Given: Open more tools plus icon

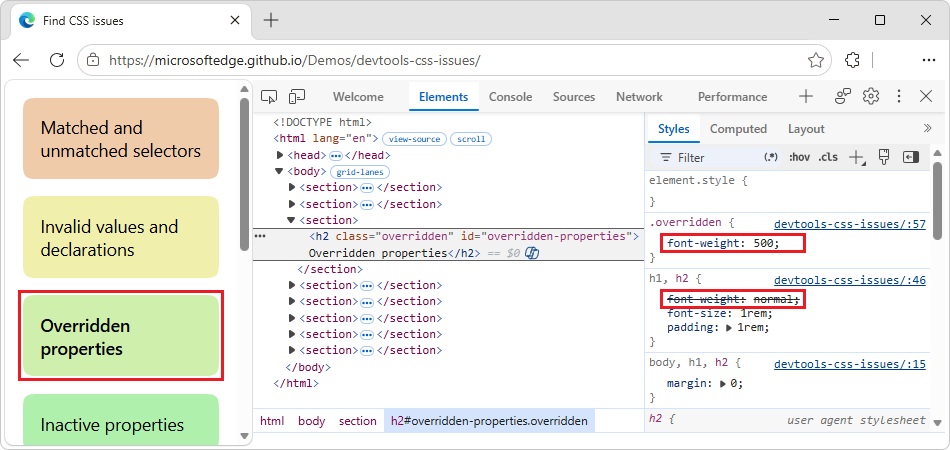Looking at the screenshot, I should [805, 96].
